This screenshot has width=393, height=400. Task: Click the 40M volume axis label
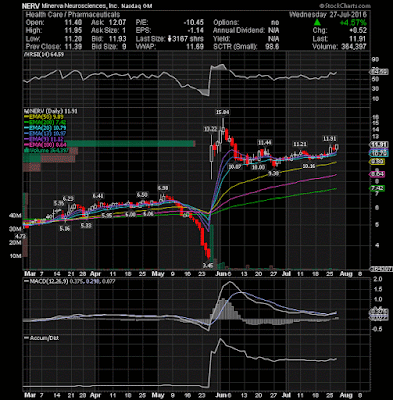click(15, 216)
